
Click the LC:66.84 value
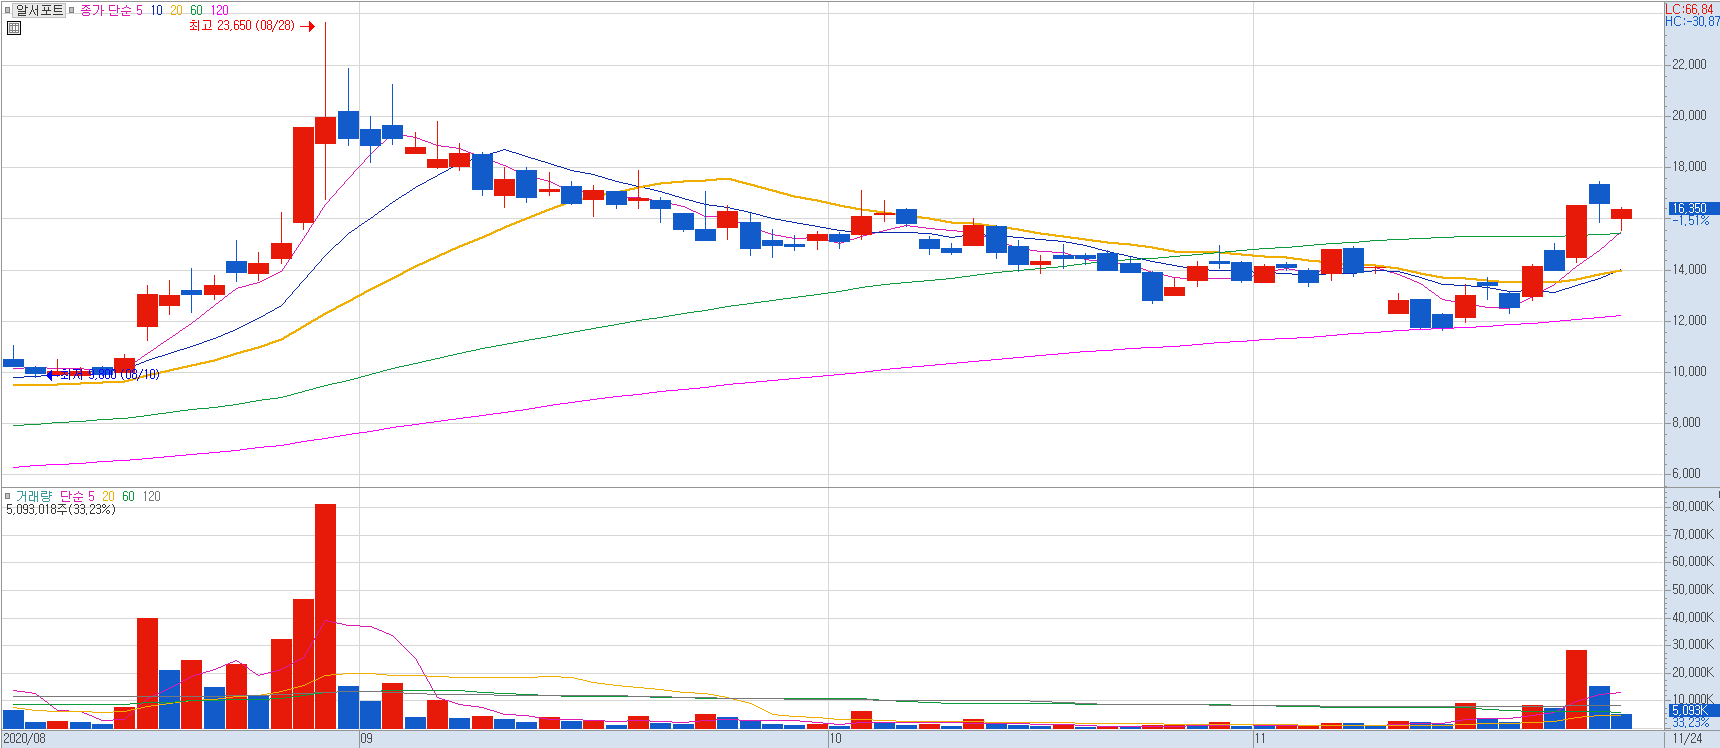click(1691, 9)
